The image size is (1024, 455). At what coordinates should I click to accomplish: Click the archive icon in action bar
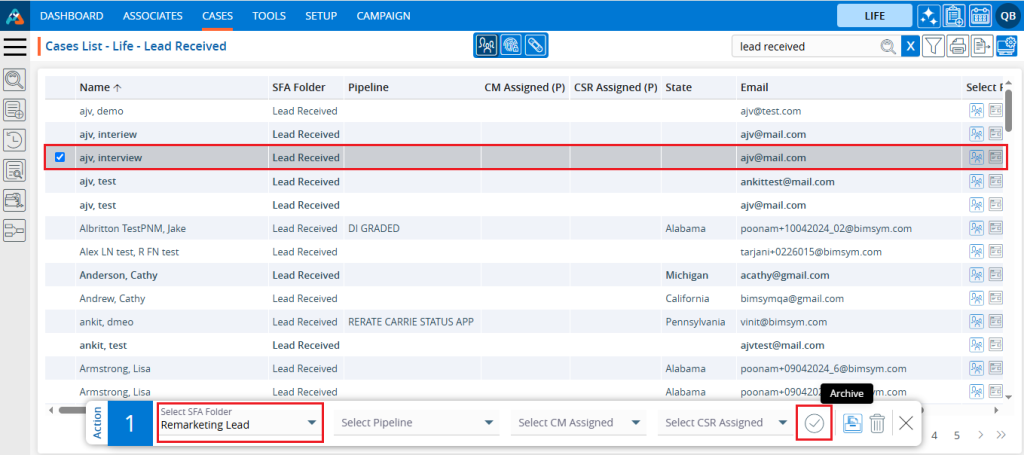[x=850, y=423]
